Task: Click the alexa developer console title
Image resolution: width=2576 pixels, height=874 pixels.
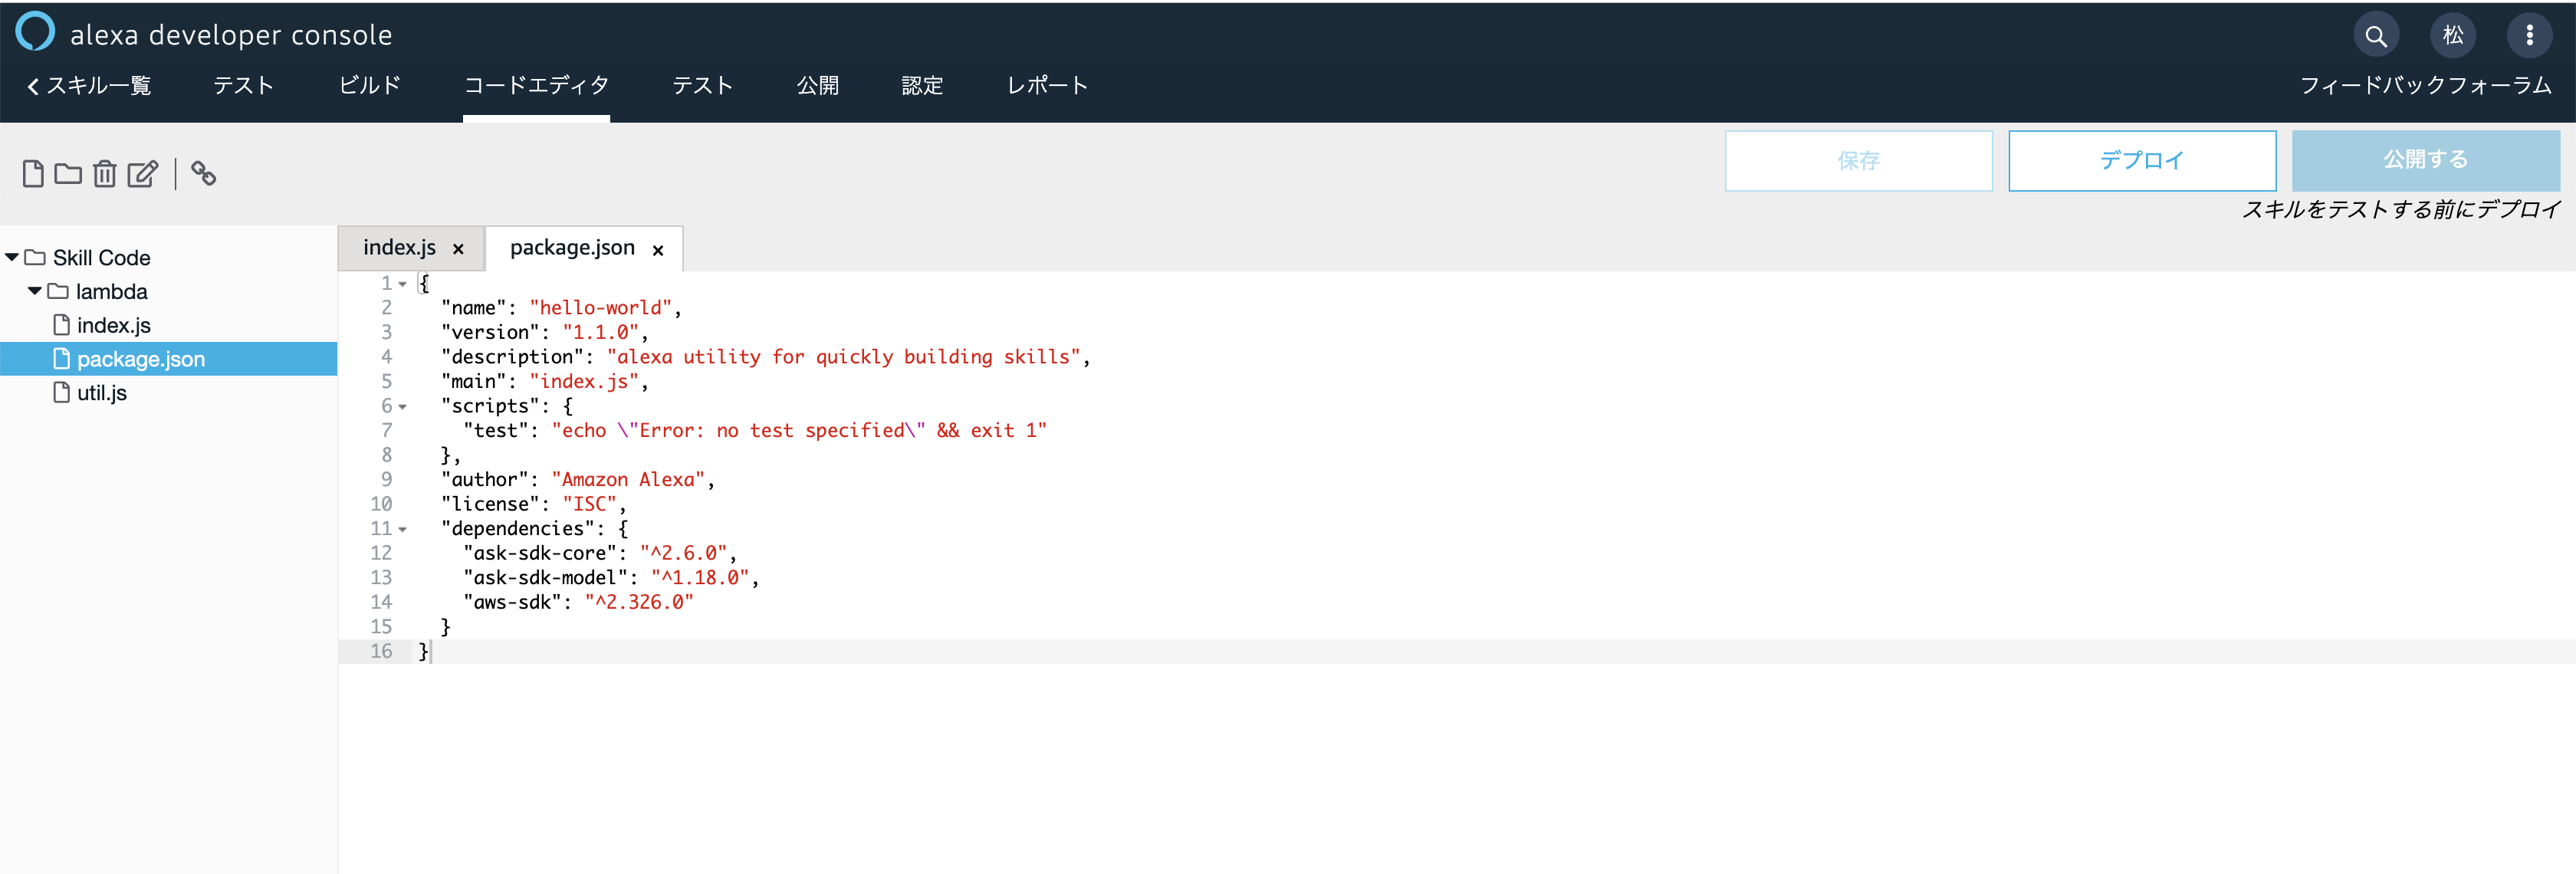Action: [x=231, y=35]
